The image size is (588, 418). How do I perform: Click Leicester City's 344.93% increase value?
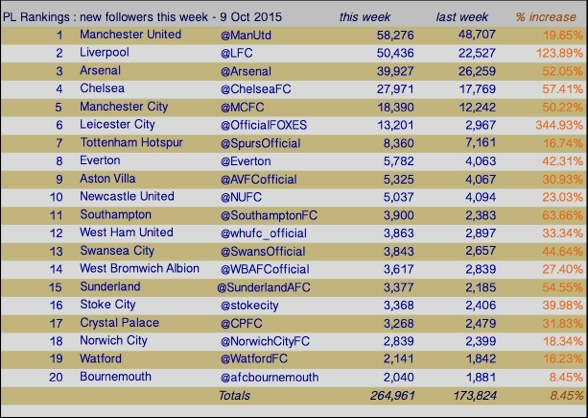coord(559,125)
